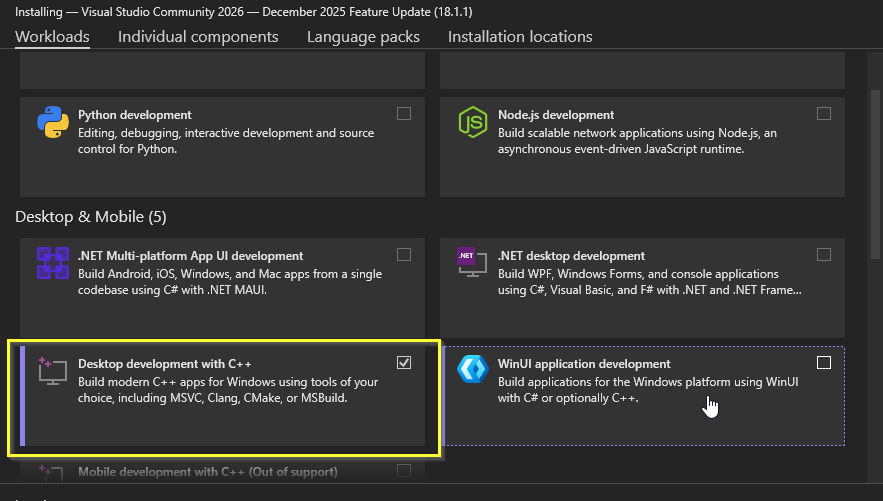This screenshot has height=501, width=883.
Task: Click the Node.js development hexagon icon
Action: coord(471,122)
